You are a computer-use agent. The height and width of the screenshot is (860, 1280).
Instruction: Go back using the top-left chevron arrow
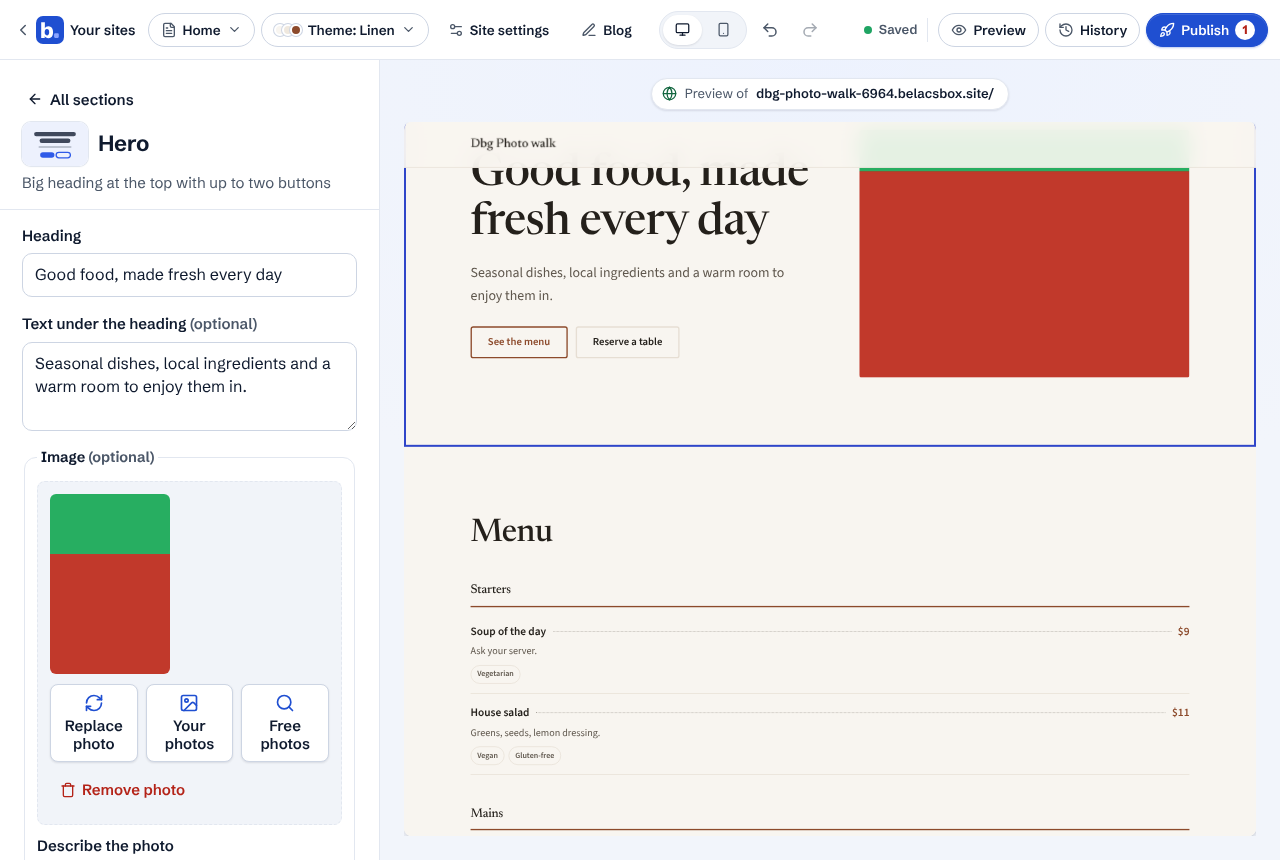[x=23, y=30]
